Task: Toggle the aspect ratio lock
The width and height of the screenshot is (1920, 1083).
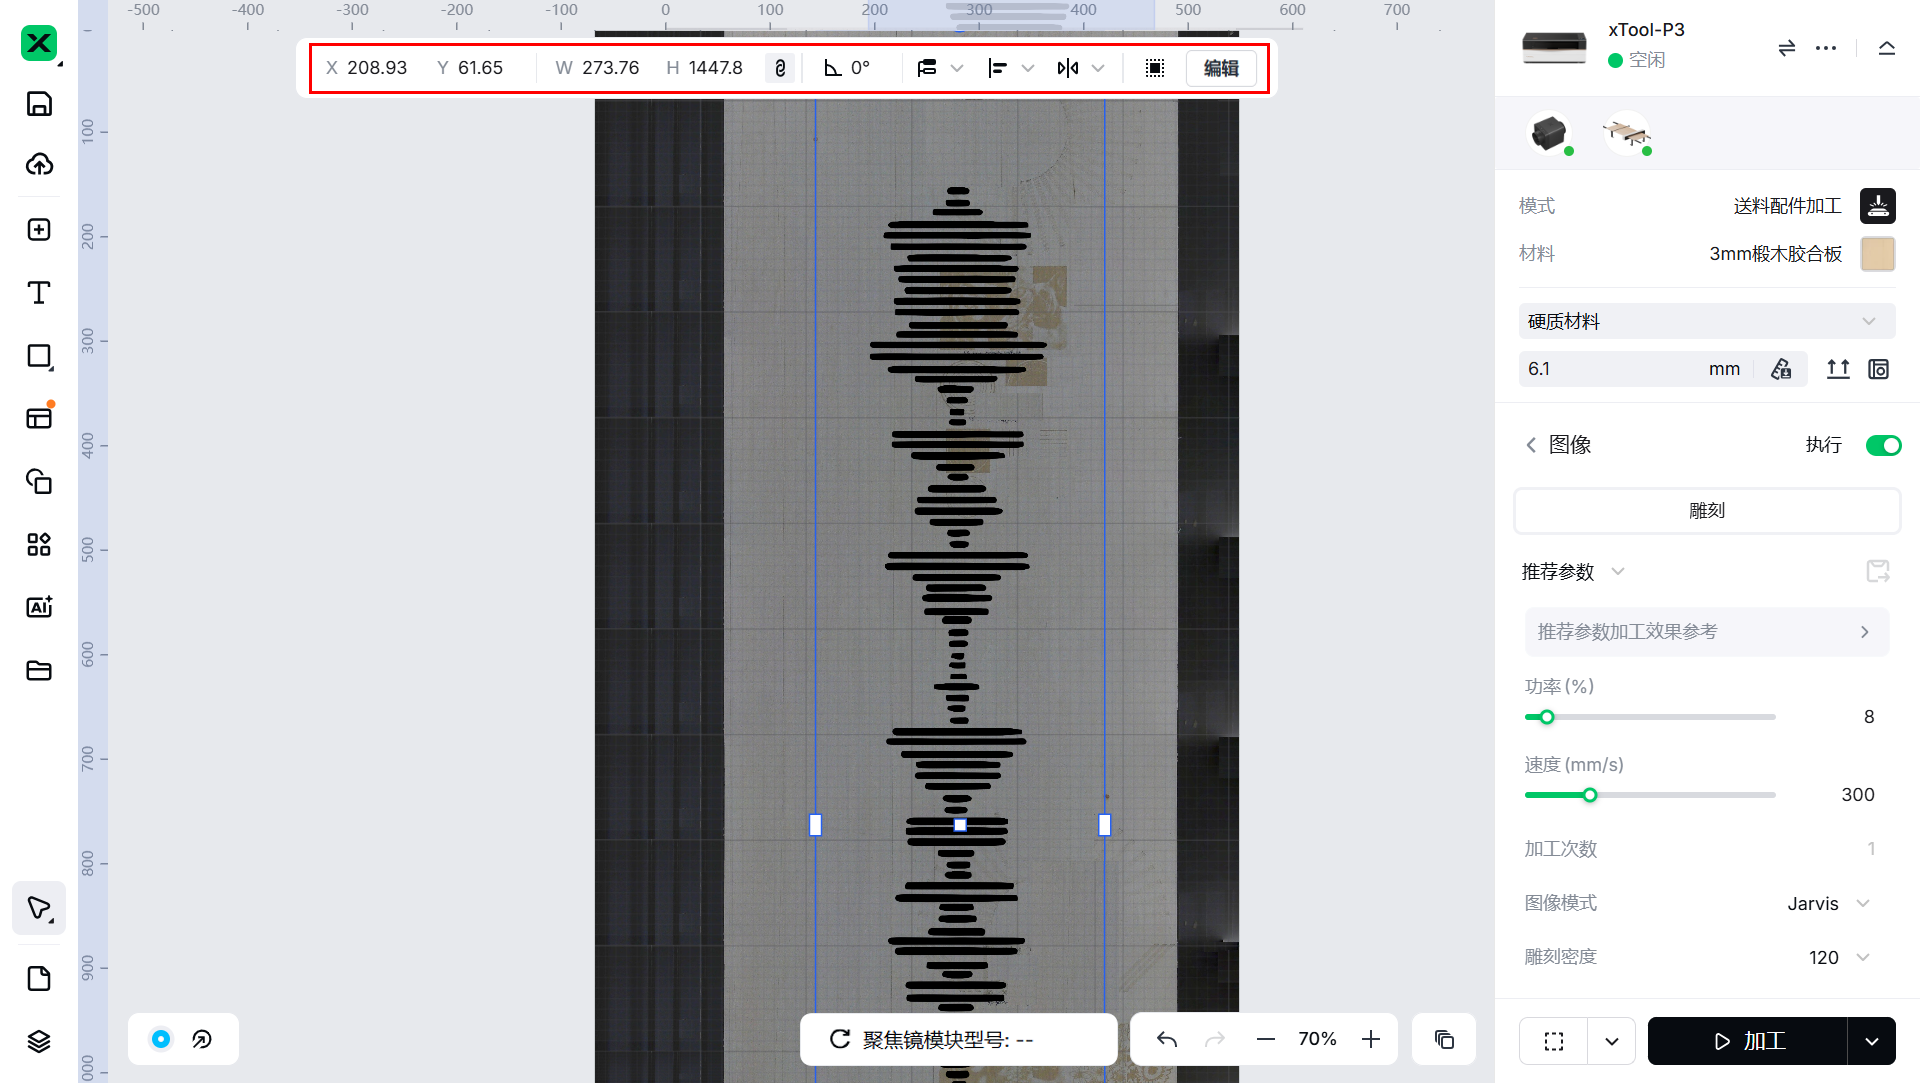Action: pyautogui.click(x=780, y=68)
